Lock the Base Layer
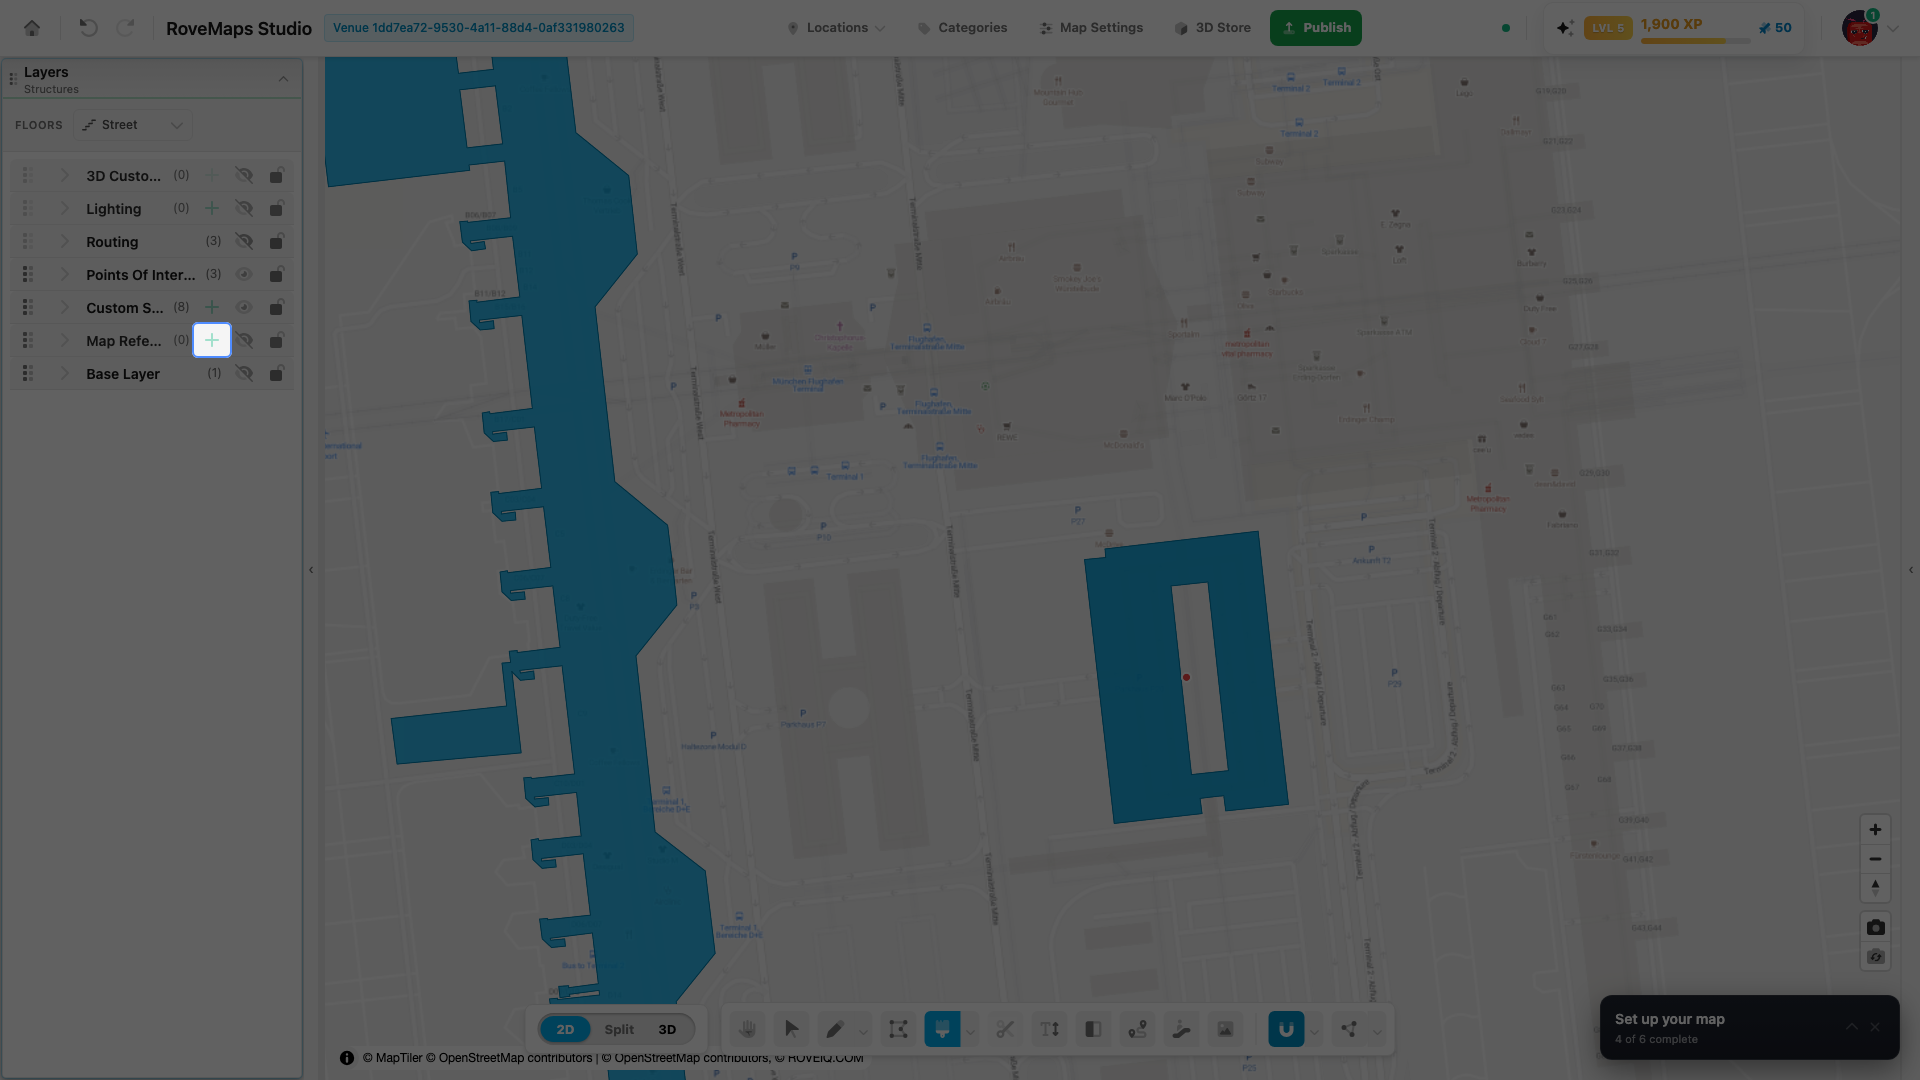The width and height of the screenshot is (1920, 1080). 277,373
